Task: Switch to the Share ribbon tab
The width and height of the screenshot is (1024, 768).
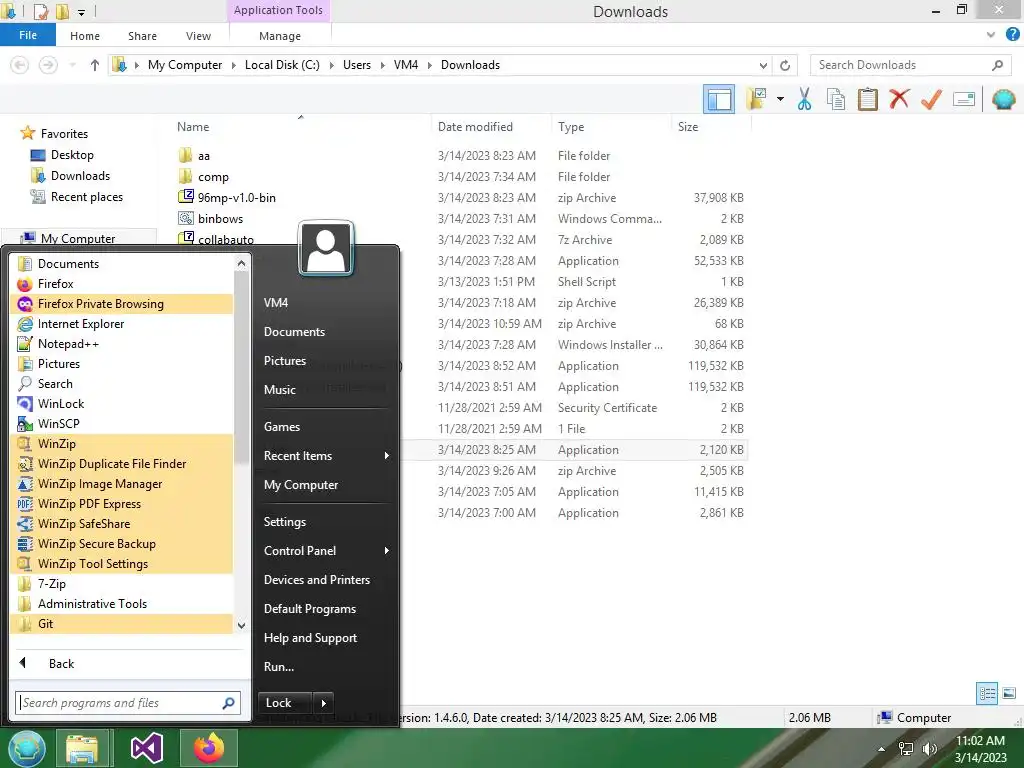Action: pyautogui.click(x=142, y=36)
